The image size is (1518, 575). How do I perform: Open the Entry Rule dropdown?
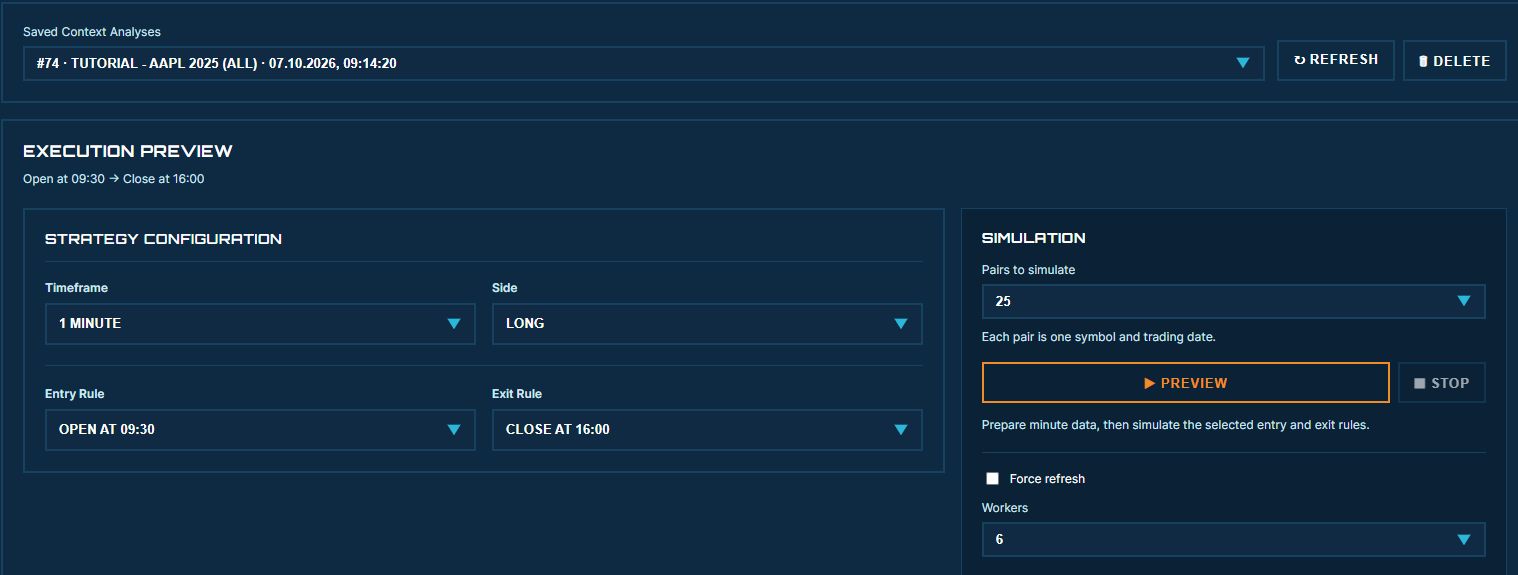(260, 430)
